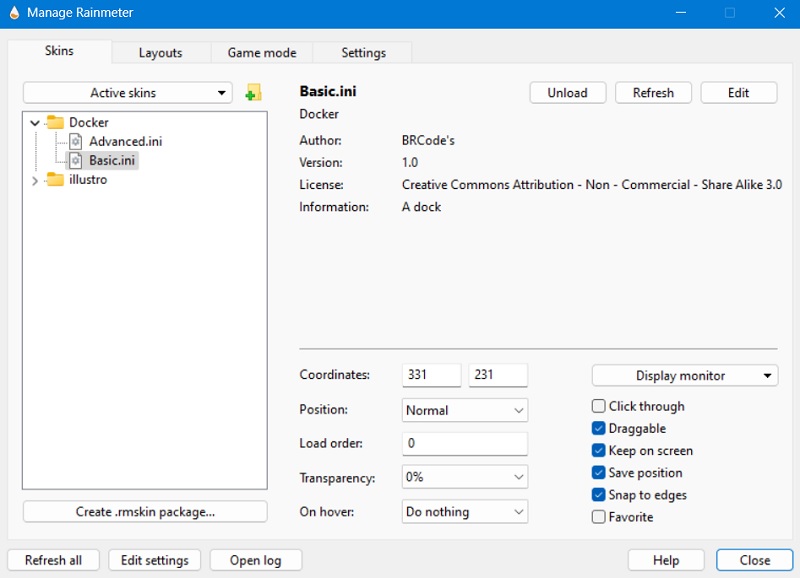This screenshot has width=800, height=578.
Task: Open the Game mode tab
Action: [x=261, y=52]
